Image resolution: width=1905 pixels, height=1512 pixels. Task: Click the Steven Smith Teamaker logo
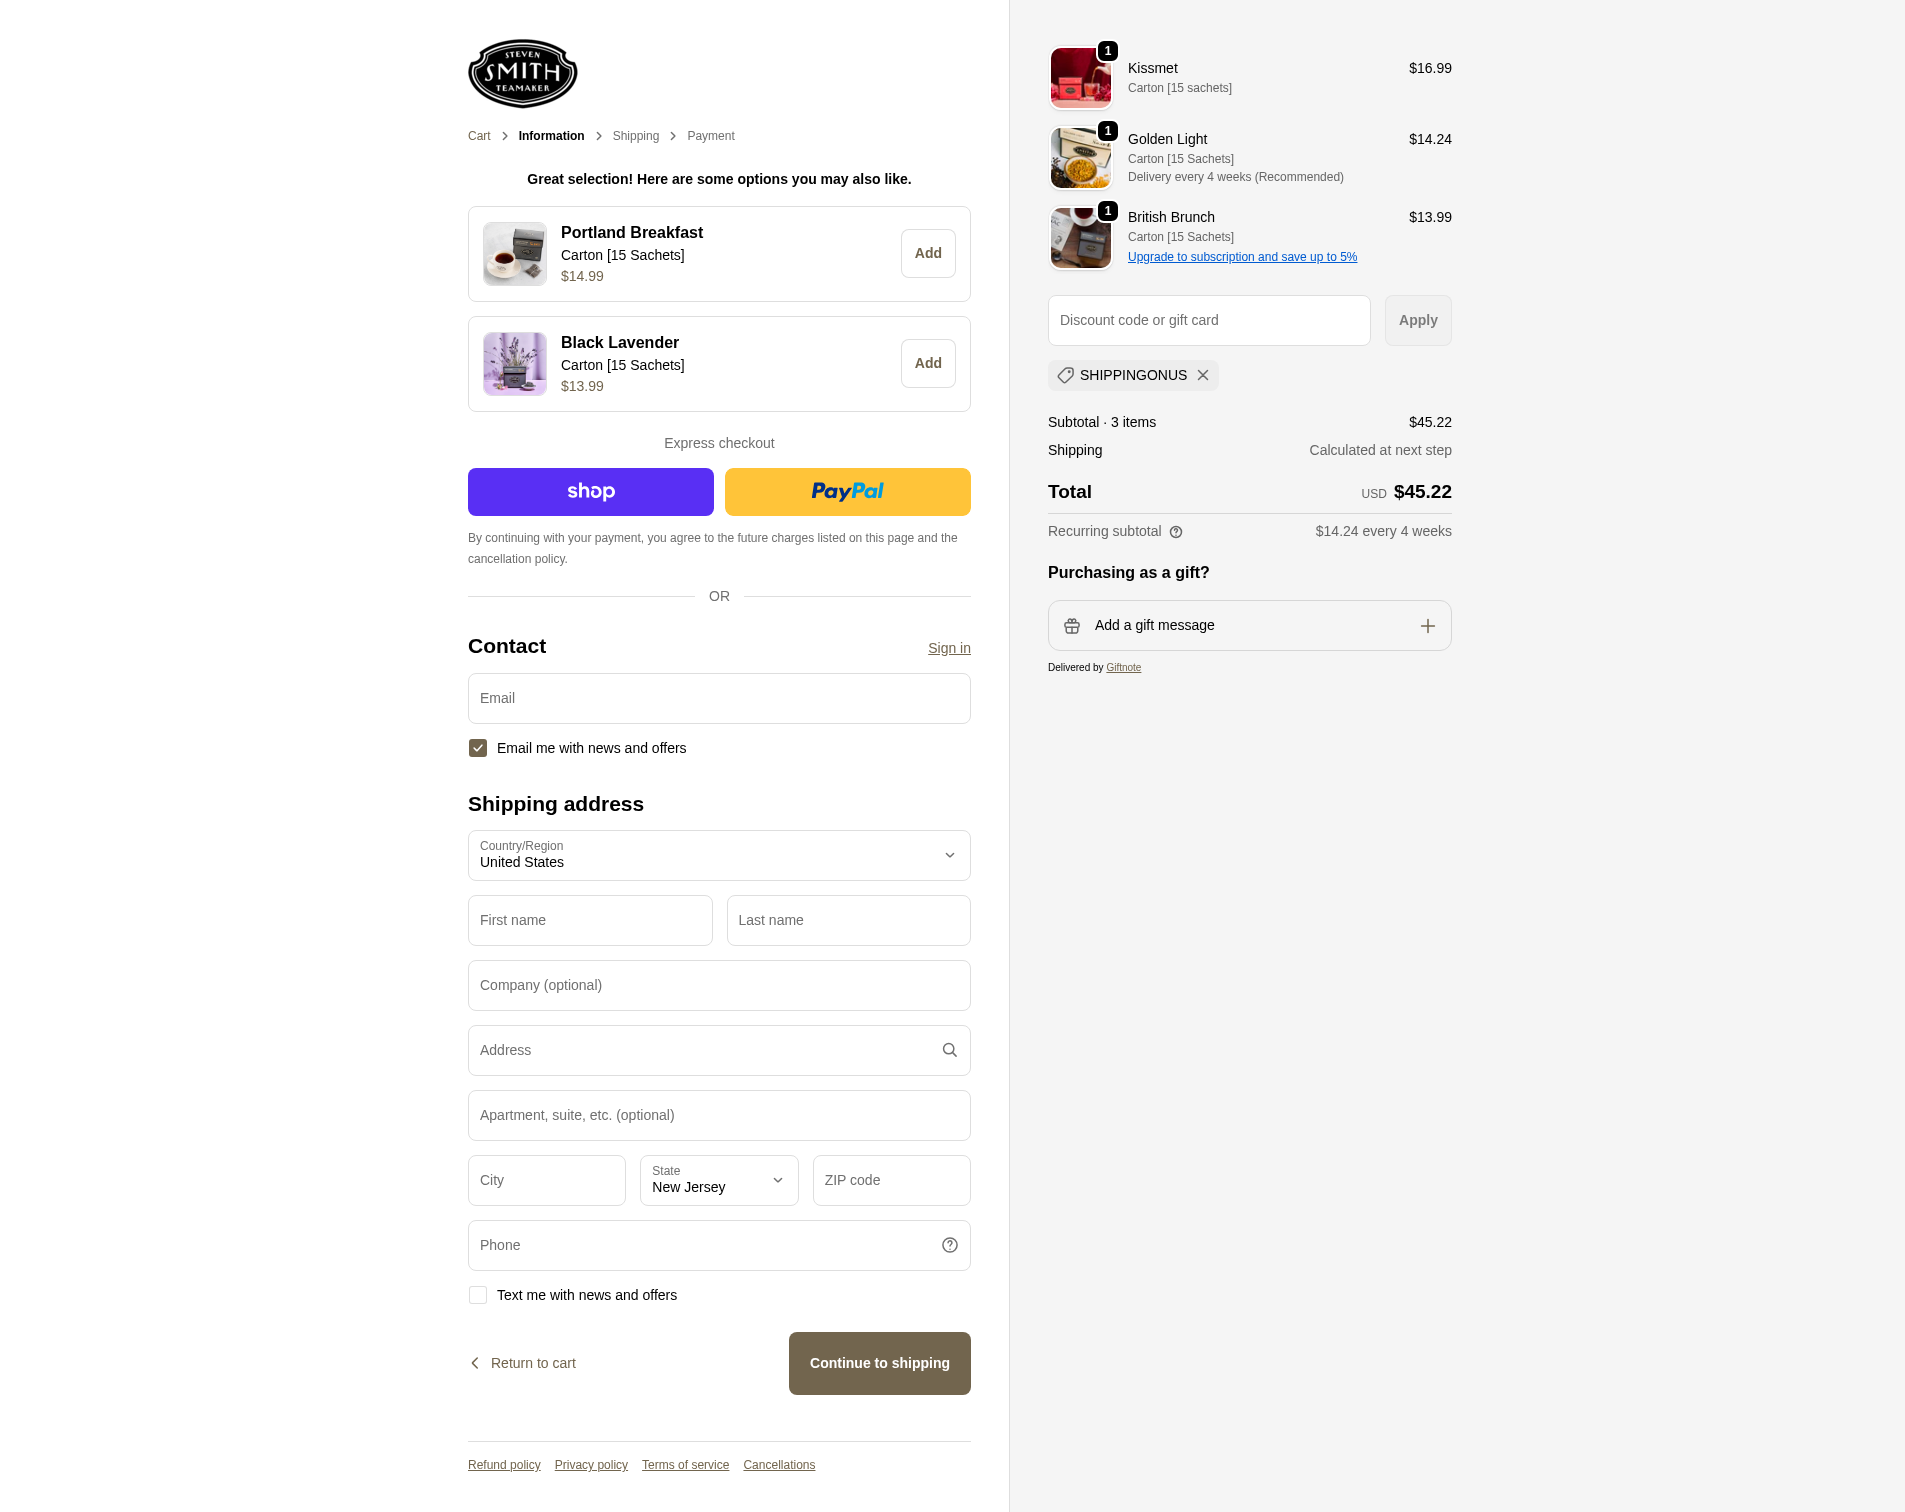522,73
